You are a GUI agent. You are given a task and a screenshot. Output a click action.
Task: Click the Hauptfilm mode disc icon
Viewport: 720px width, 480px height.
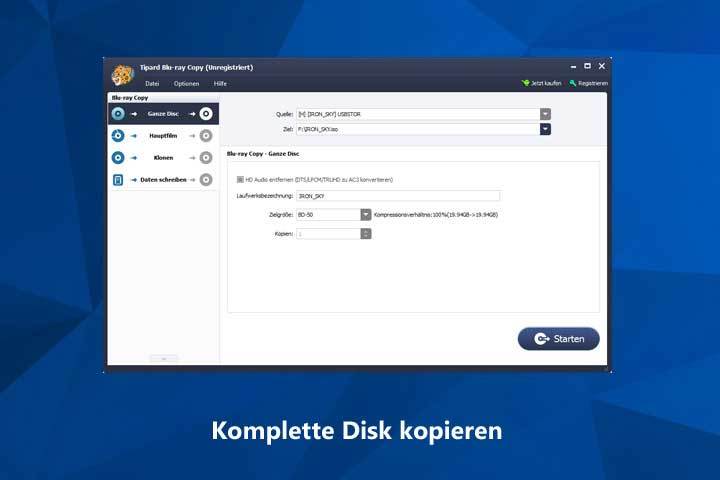point(118,136)
